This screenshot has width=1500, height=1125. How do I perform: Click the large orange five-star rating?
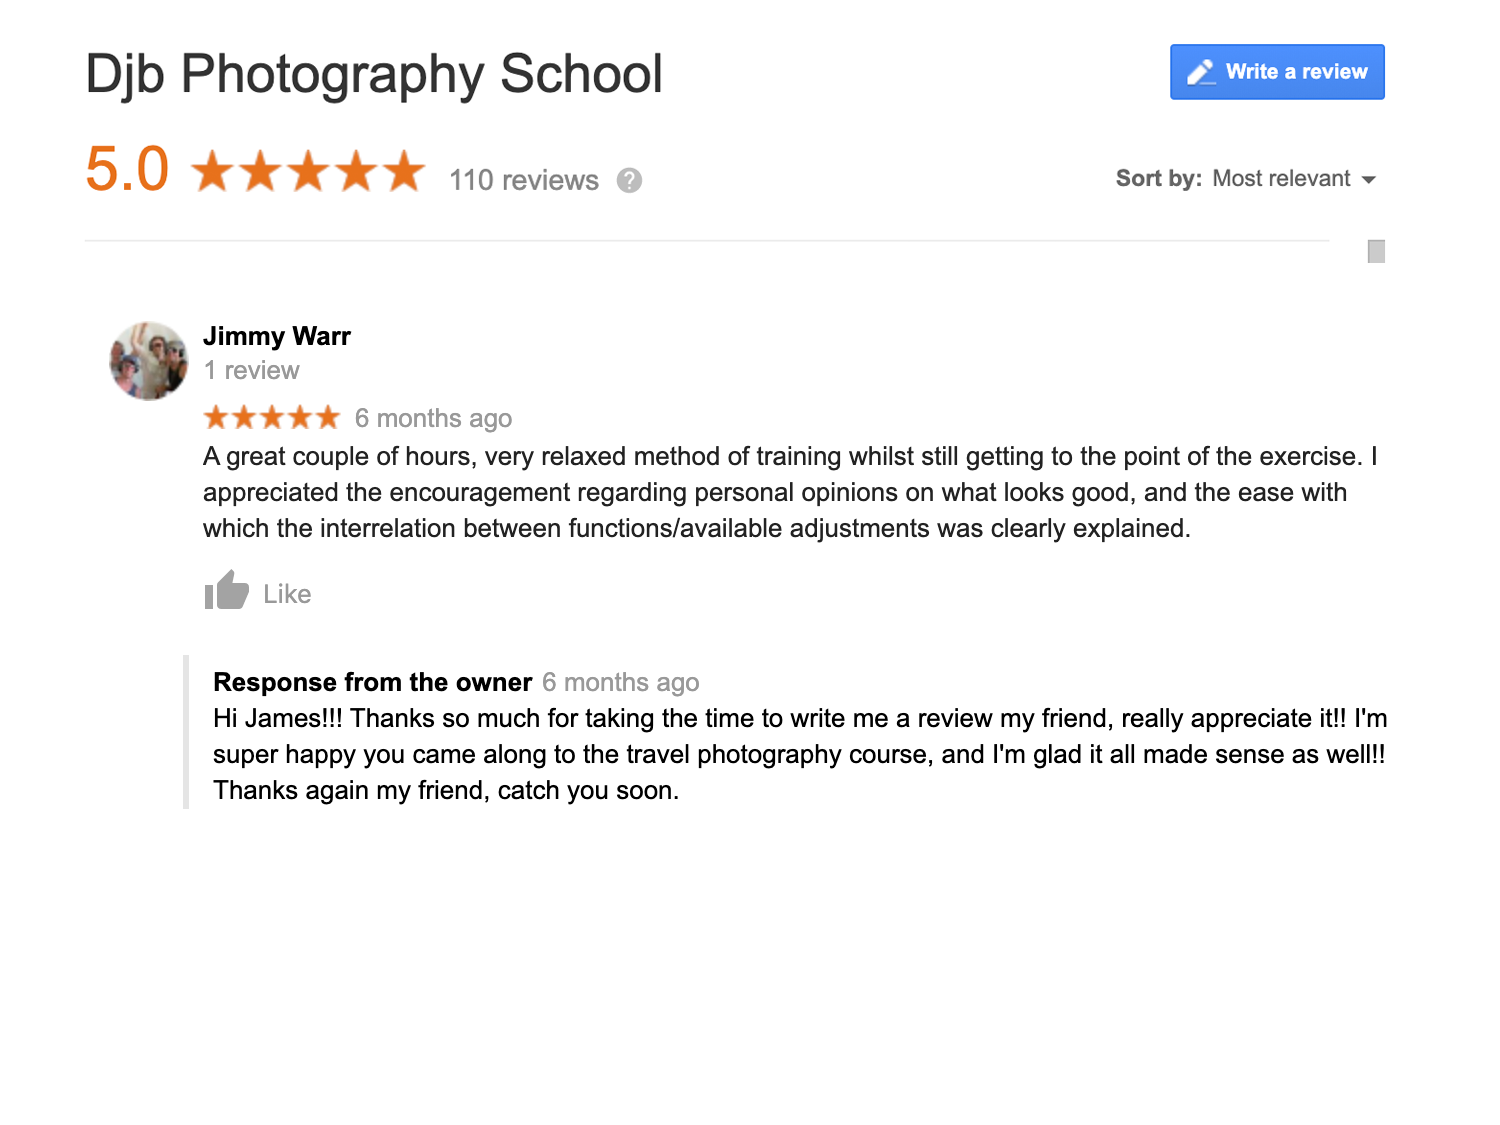(x=308, y=171)
